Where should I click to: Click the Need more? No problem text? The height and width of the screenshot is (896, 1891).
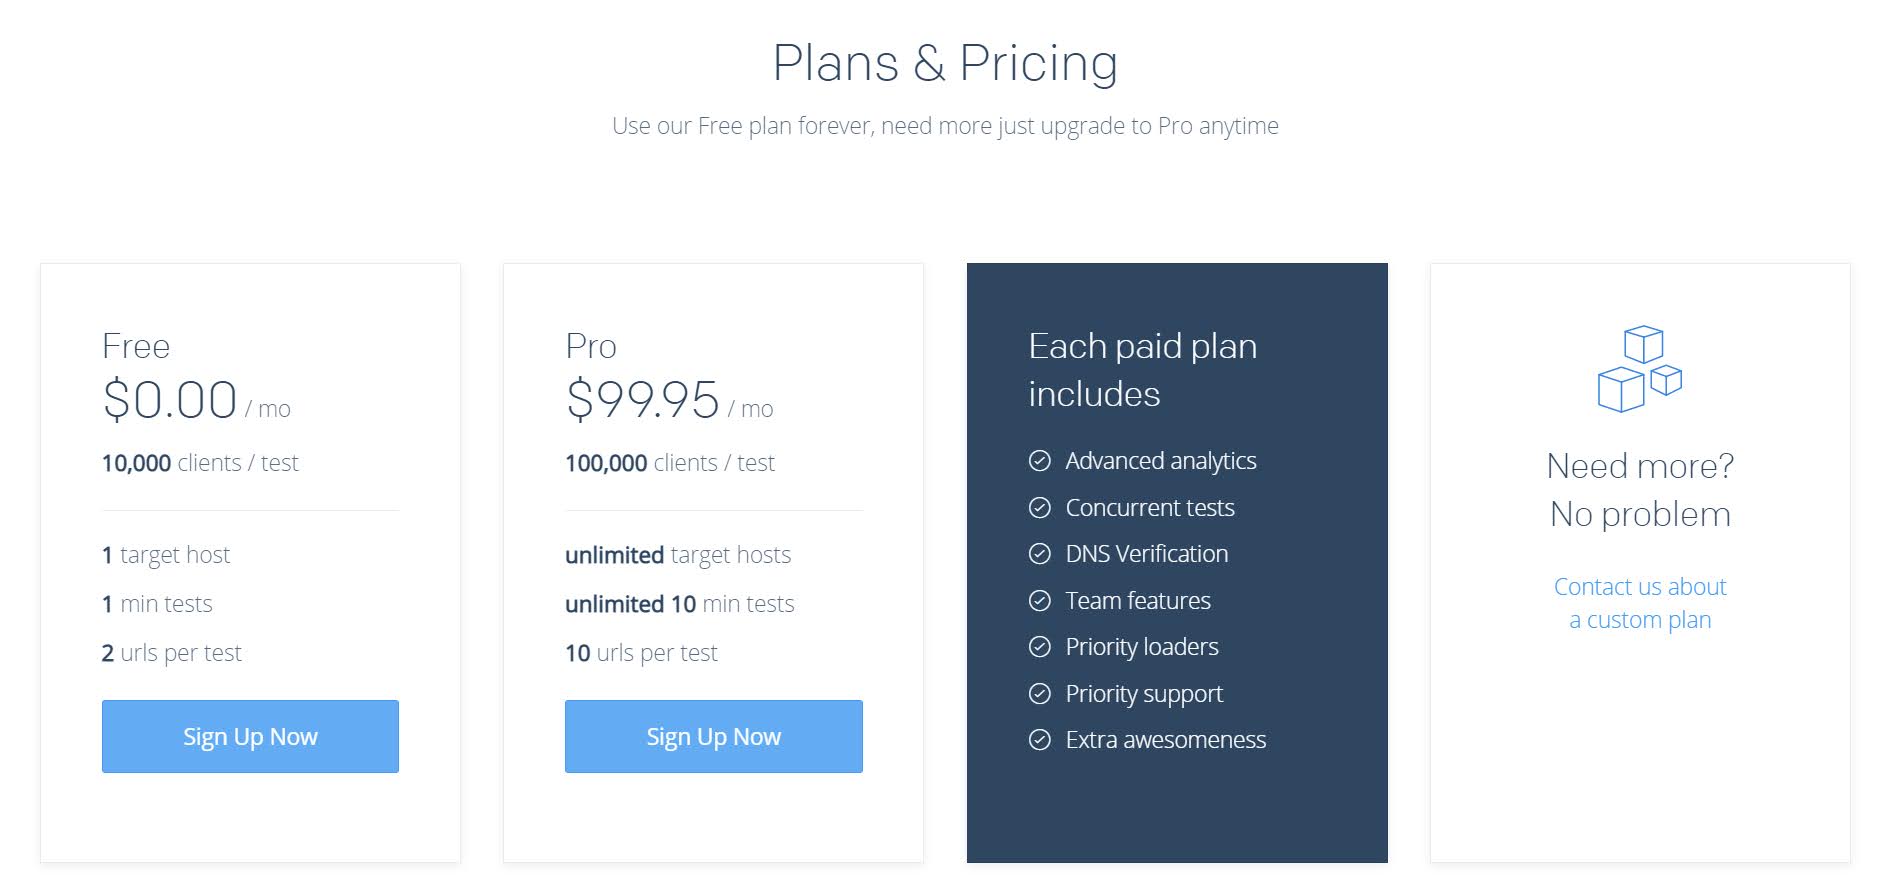click(x=1640, y=490)
